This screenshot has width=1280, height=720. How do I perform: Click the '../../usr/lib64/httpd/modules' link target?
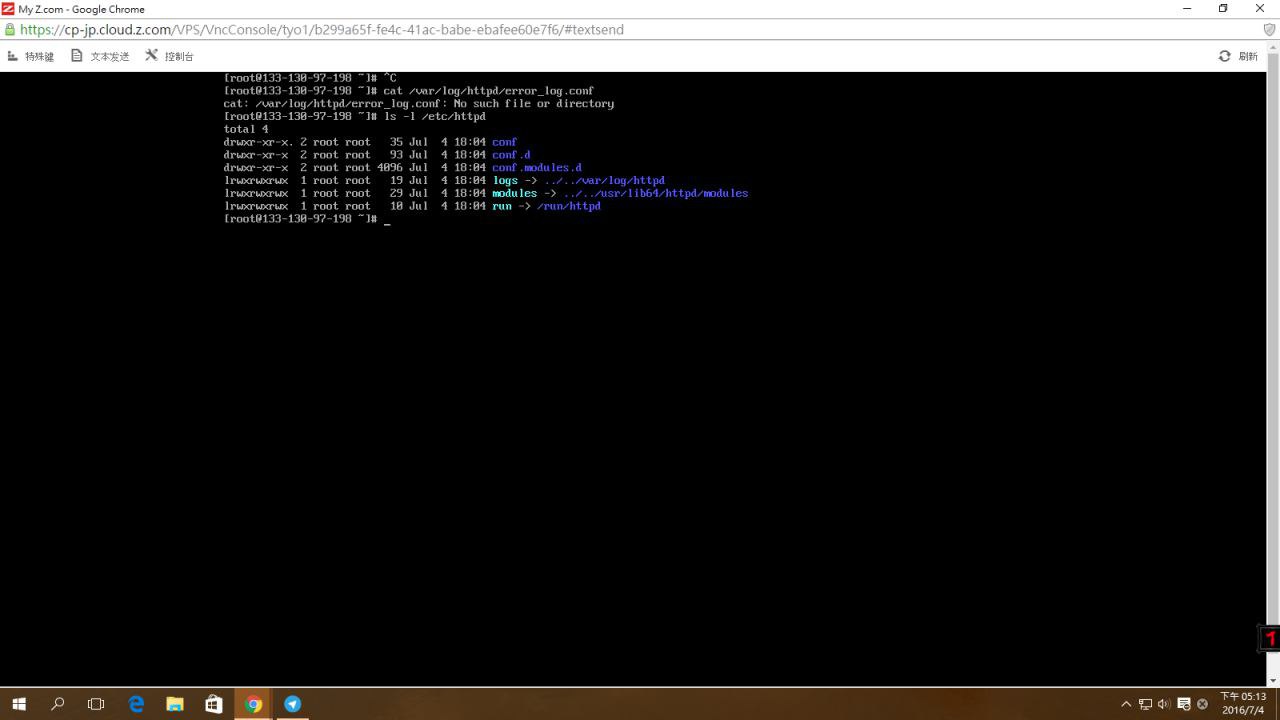655,193
